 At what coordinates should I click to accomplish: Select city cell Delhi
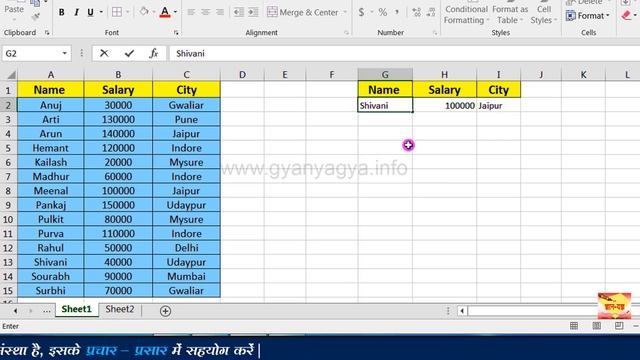186,248
